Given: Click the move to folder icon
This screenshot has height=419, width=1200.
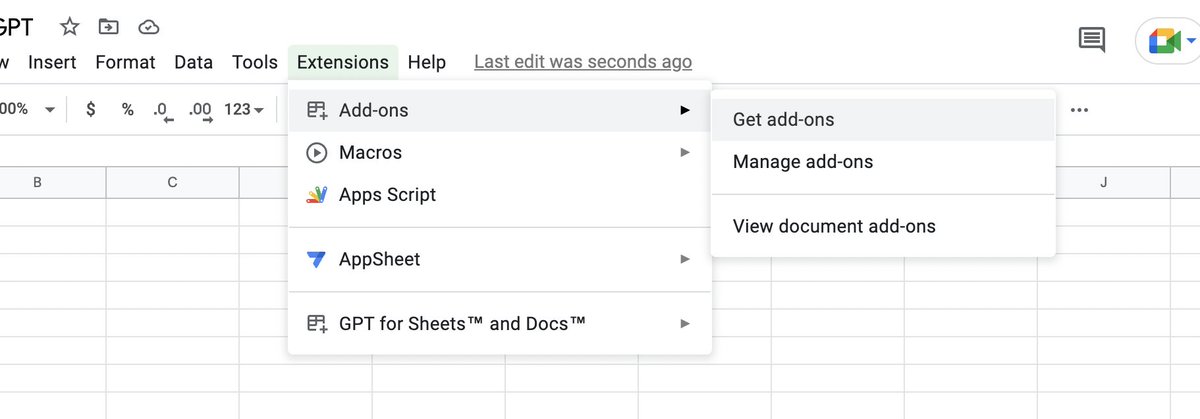Looking at the screenshot, I should (x=108, y=27).
